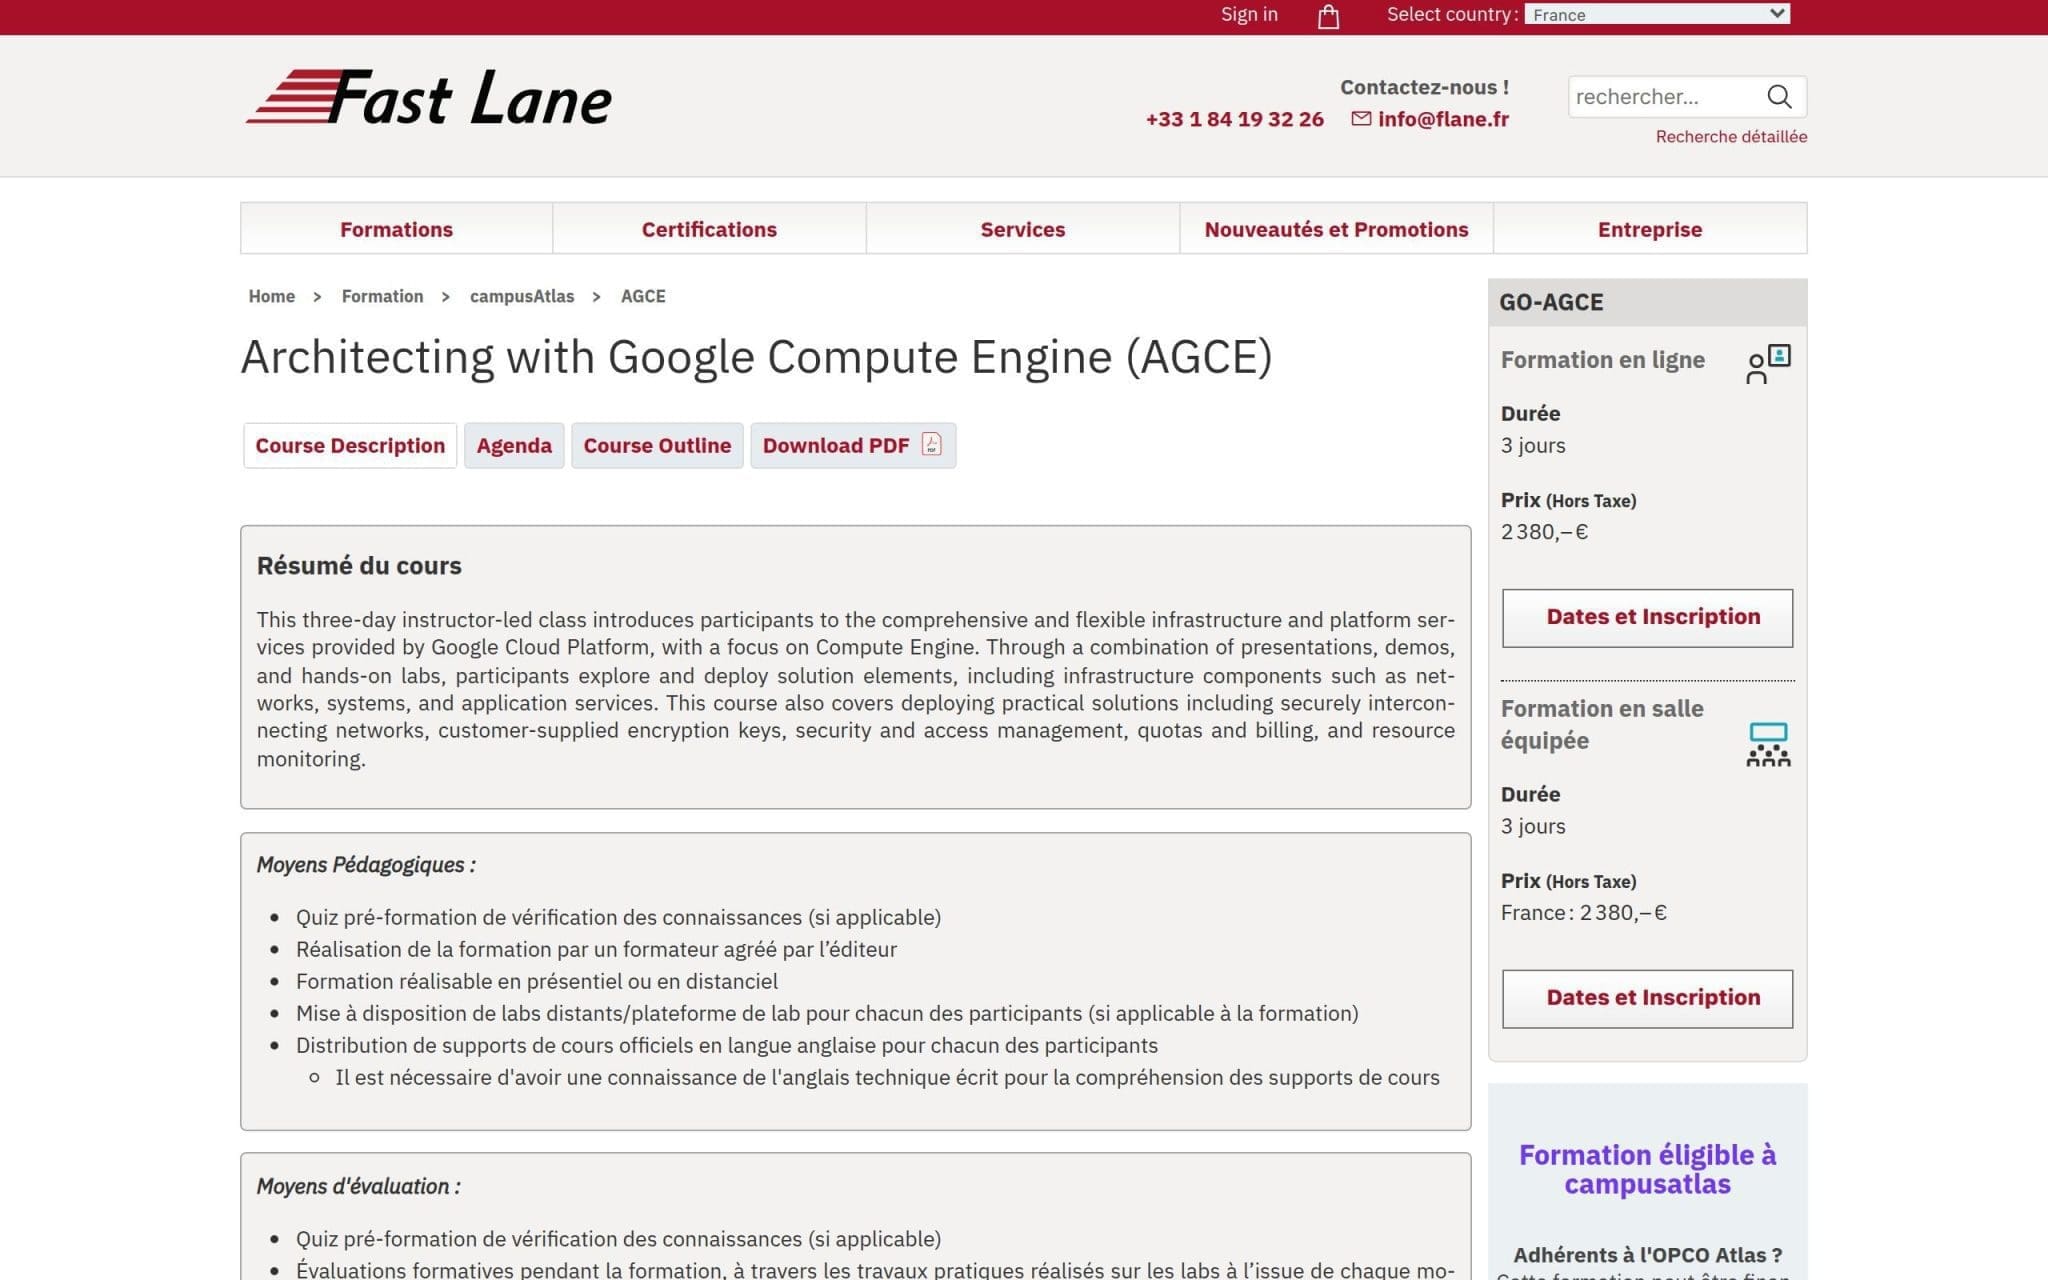Call the phone number +33 1 84 19 32 26
2048x1280 pixels.
point(1234,118)
